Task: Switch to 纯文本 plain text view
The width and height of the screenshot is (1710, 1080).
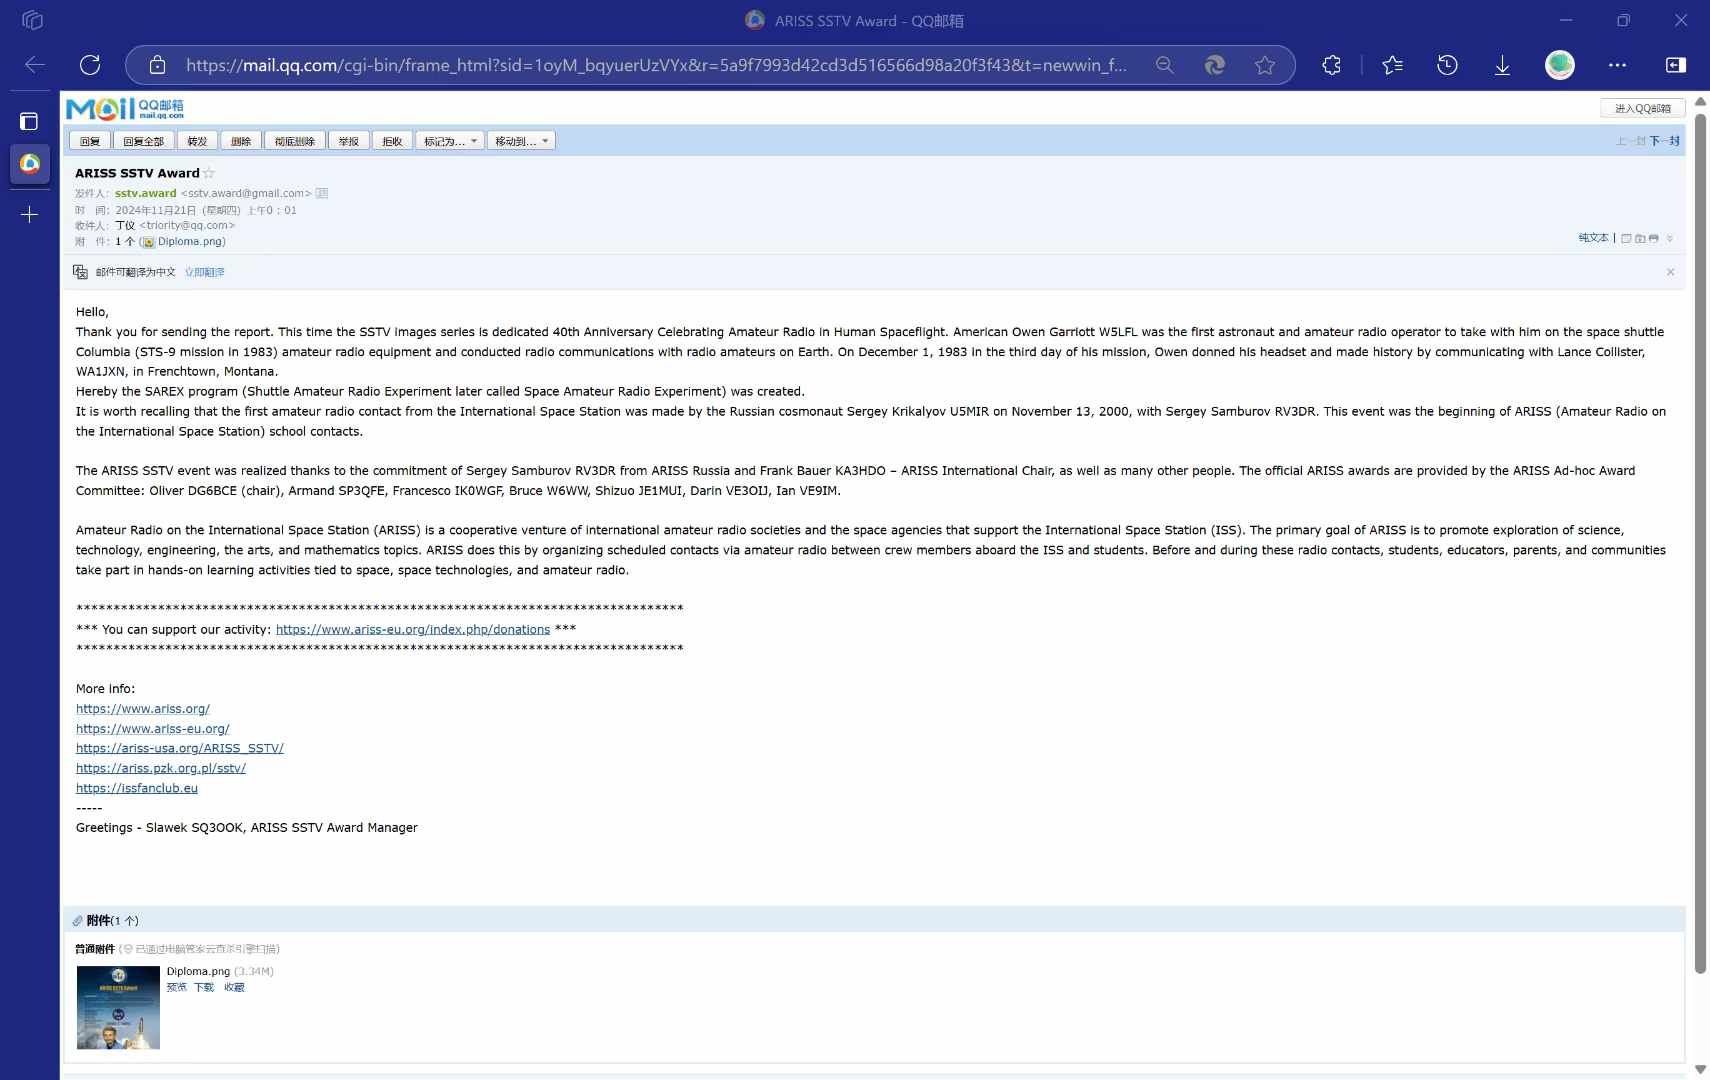Action: [x=1593, y=238]
